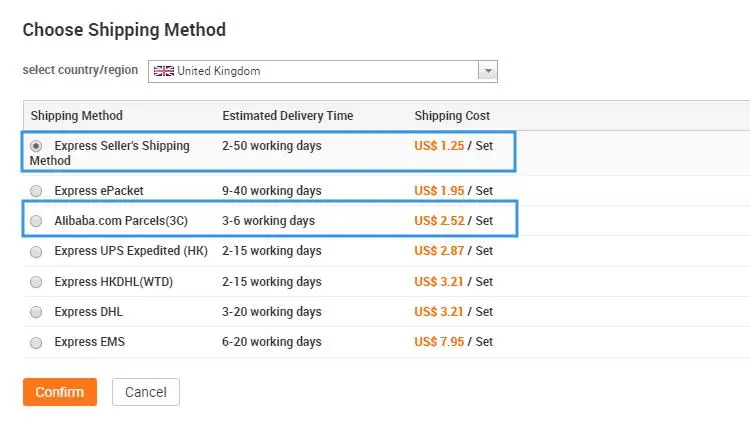This screenshot has width=750, height=427.
Task: Click the Estimated Delivery Time column header
Action: coord(287,116)
